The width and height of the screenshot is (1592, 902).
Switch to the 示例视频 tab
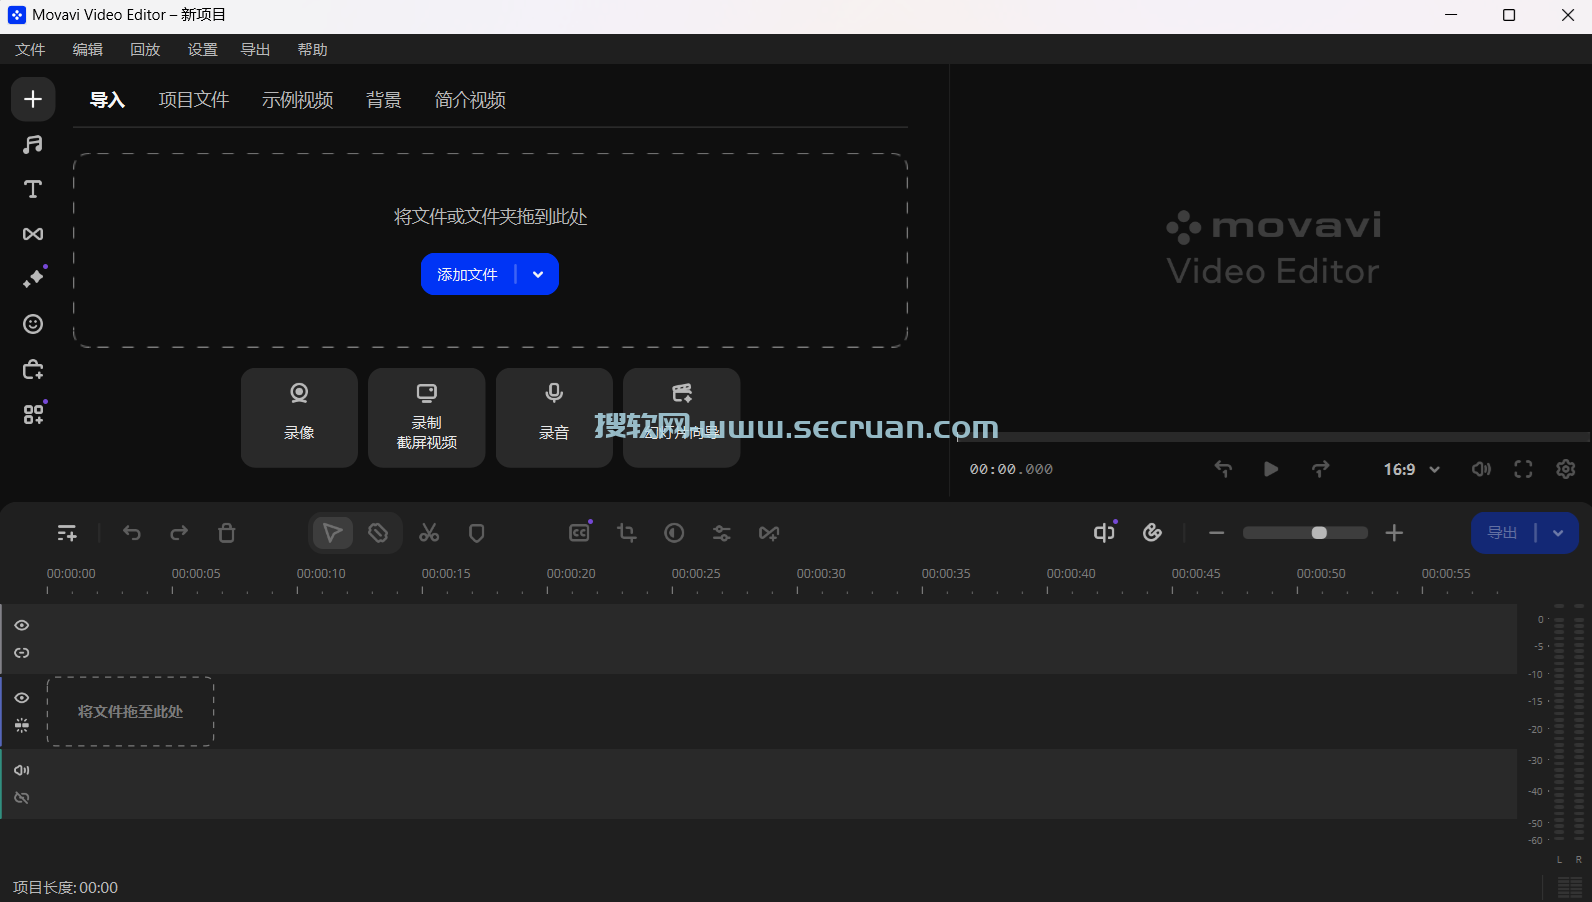click(x=297, y=100)
